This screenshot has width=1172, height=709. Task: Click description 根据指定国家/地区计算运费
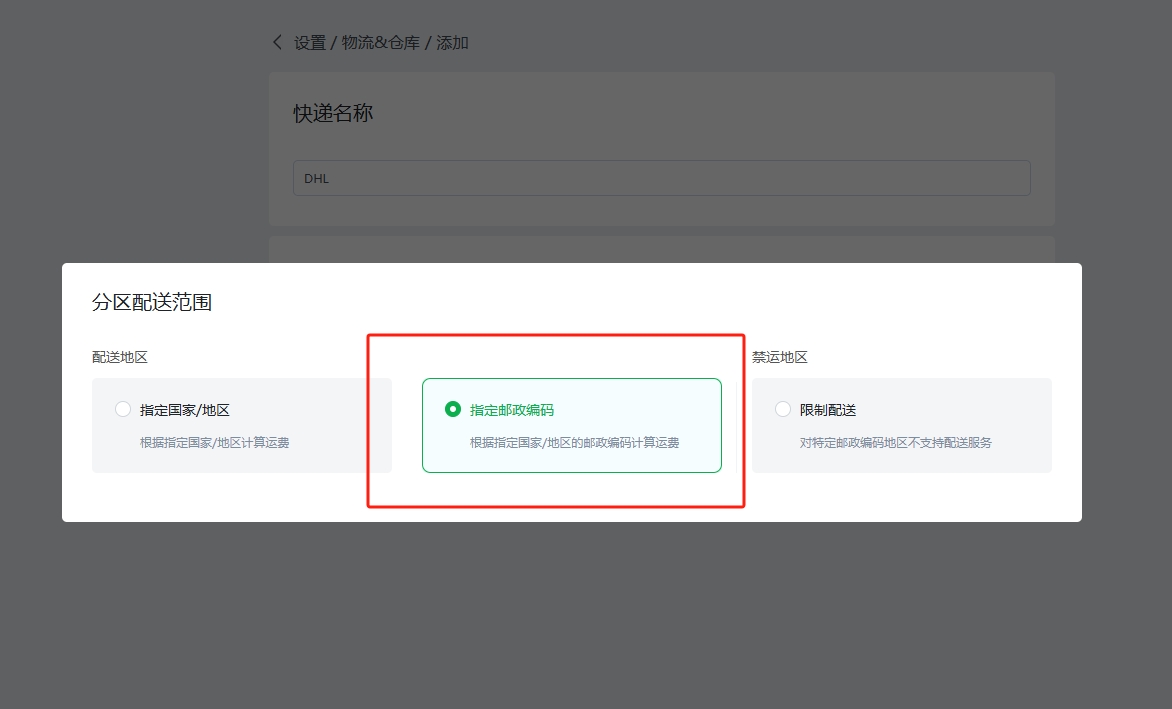215,442
